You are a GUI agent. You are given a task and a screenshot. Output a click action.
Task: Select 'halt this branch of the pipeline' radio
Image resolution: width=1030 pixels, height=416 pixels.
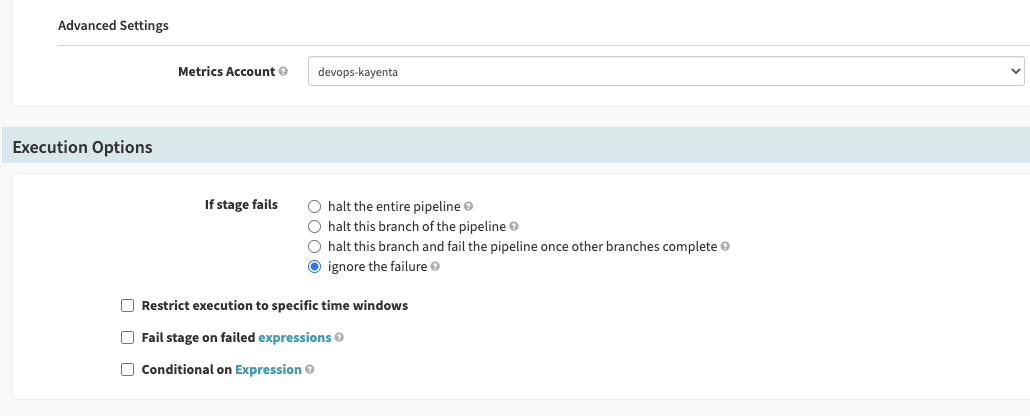pos(315,227)
